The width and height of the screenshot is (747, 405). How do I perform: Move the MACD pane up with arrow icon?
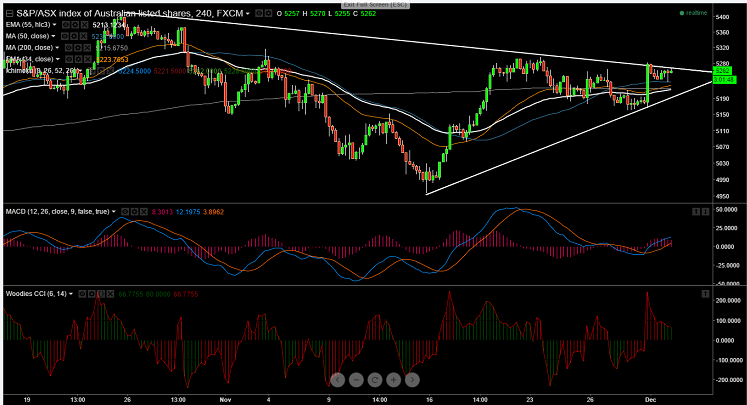(696, 212)
